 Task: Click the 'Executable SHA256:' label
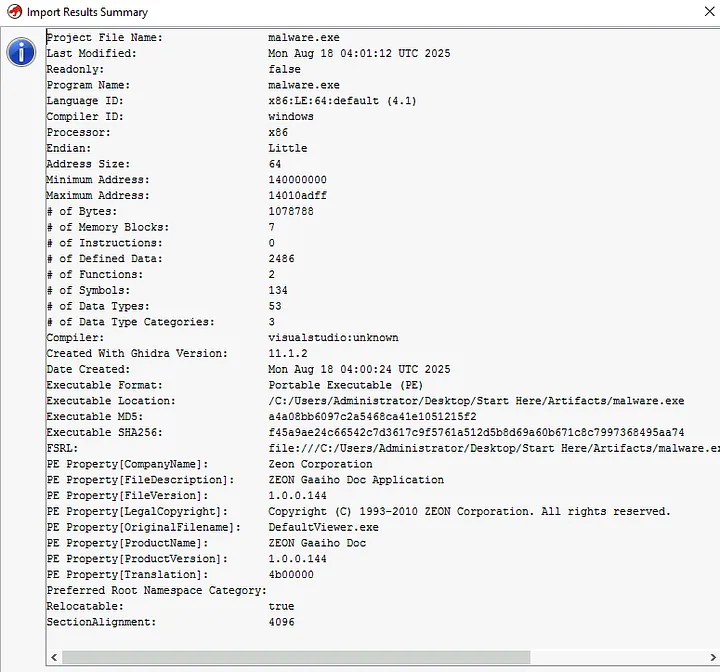[x=105, y=432]
